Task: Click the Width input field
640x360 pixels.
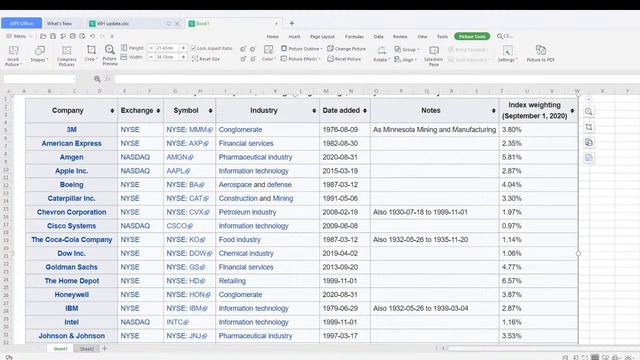Action: coord(167,57)
